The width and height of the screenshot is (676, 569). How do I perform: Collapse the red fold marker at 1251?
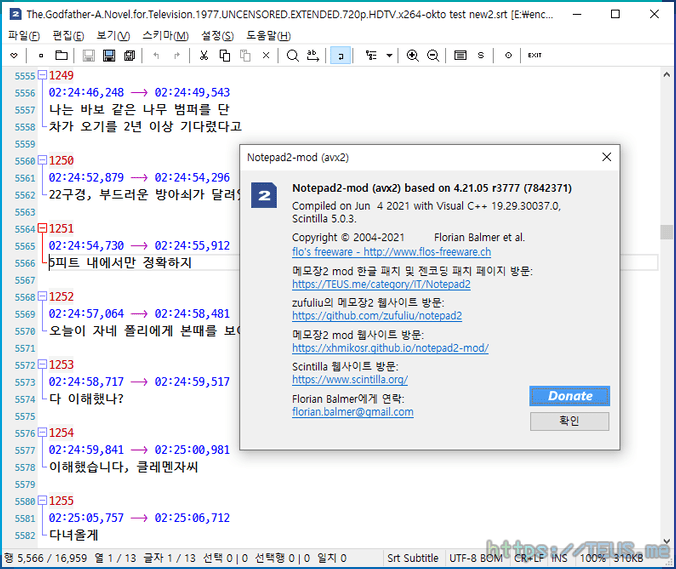[42, 228]
